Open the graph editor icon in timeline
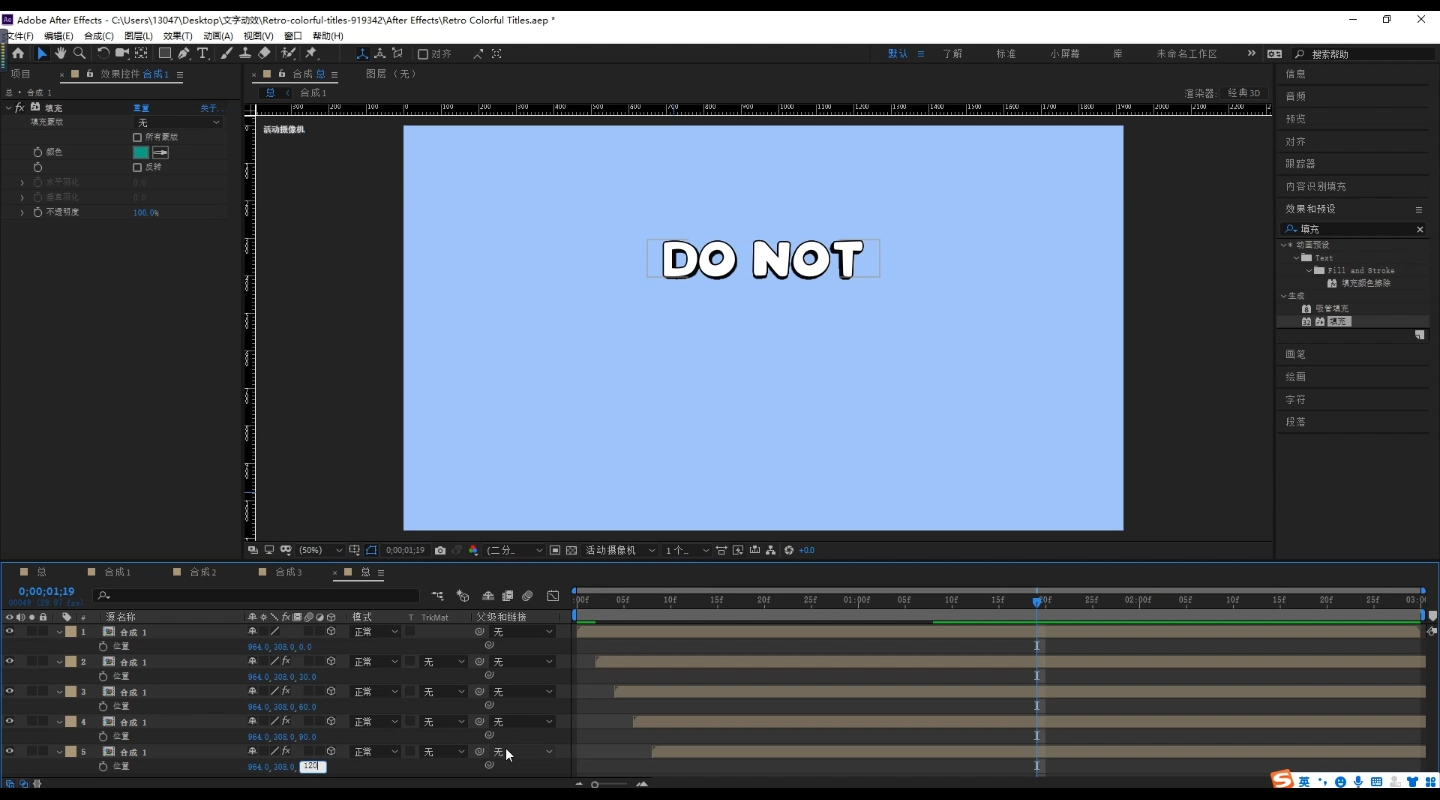The image size is (1440, 800). pos(553,596)
